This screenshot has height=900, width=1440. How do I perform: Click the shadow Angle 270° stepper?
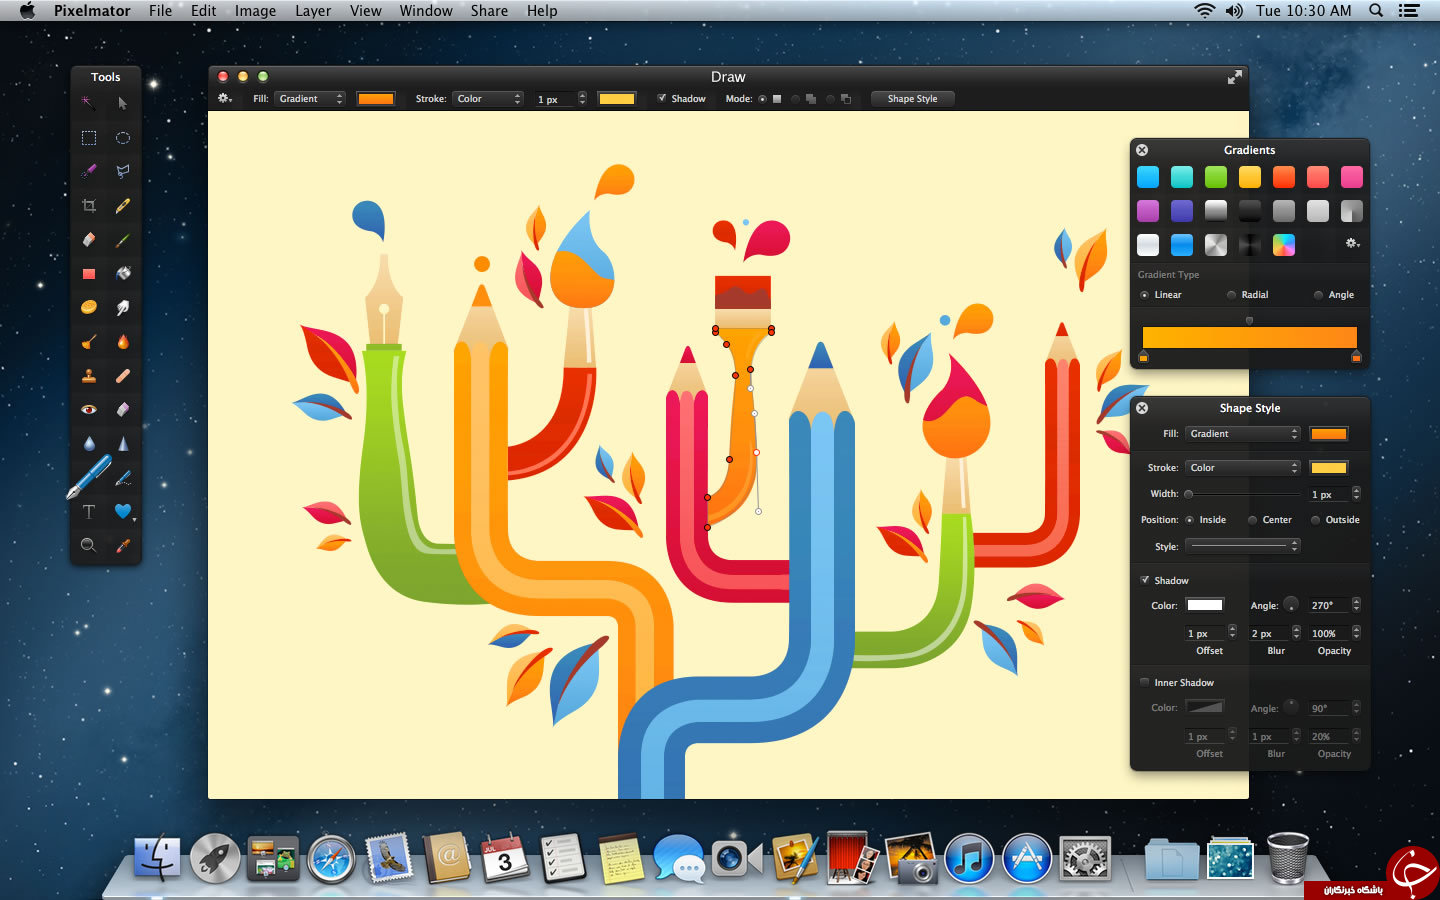click(1356, 605)
